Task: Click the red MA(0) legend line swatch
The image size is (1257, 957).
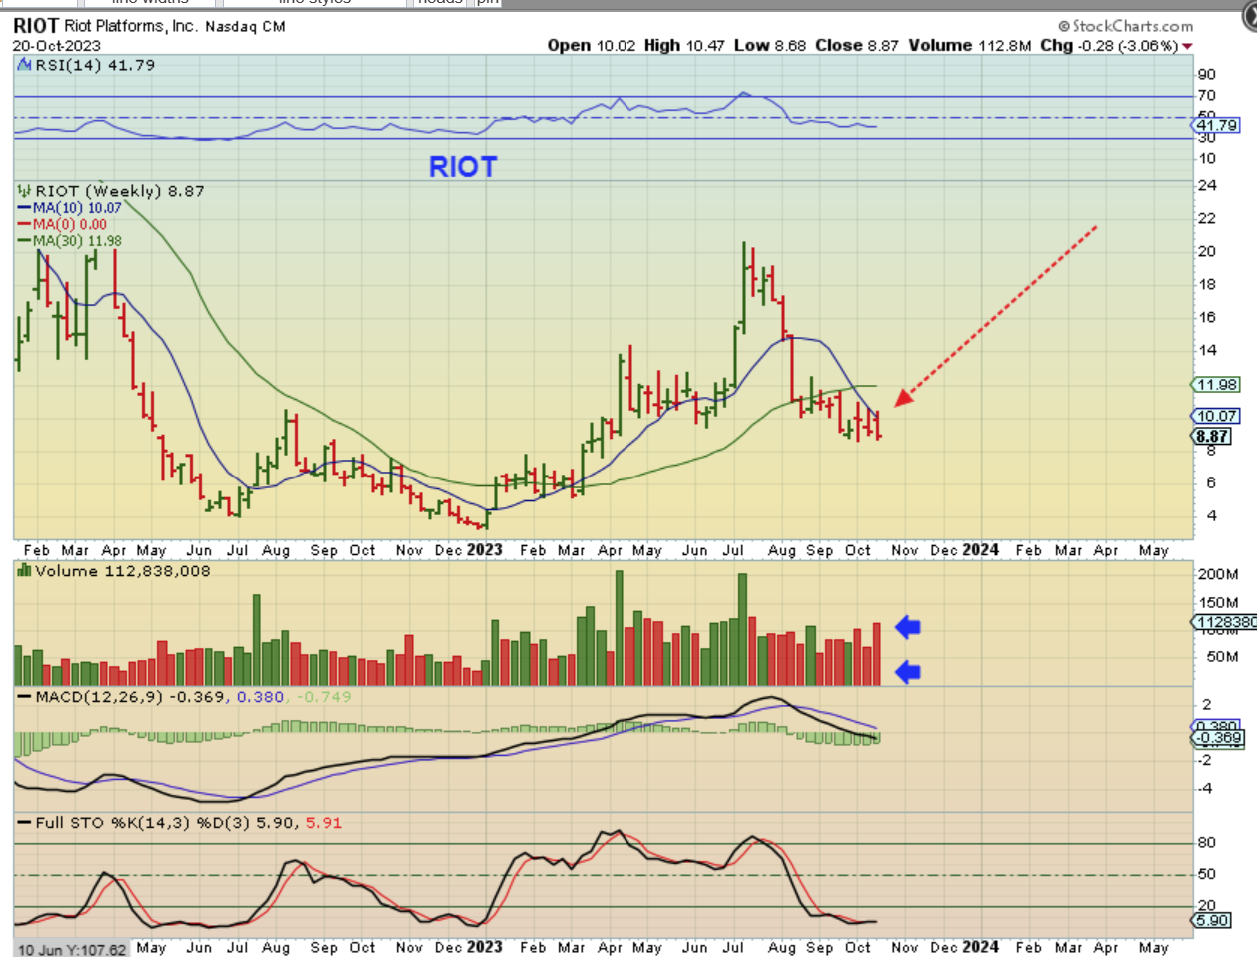Action: tap(25, 224)
